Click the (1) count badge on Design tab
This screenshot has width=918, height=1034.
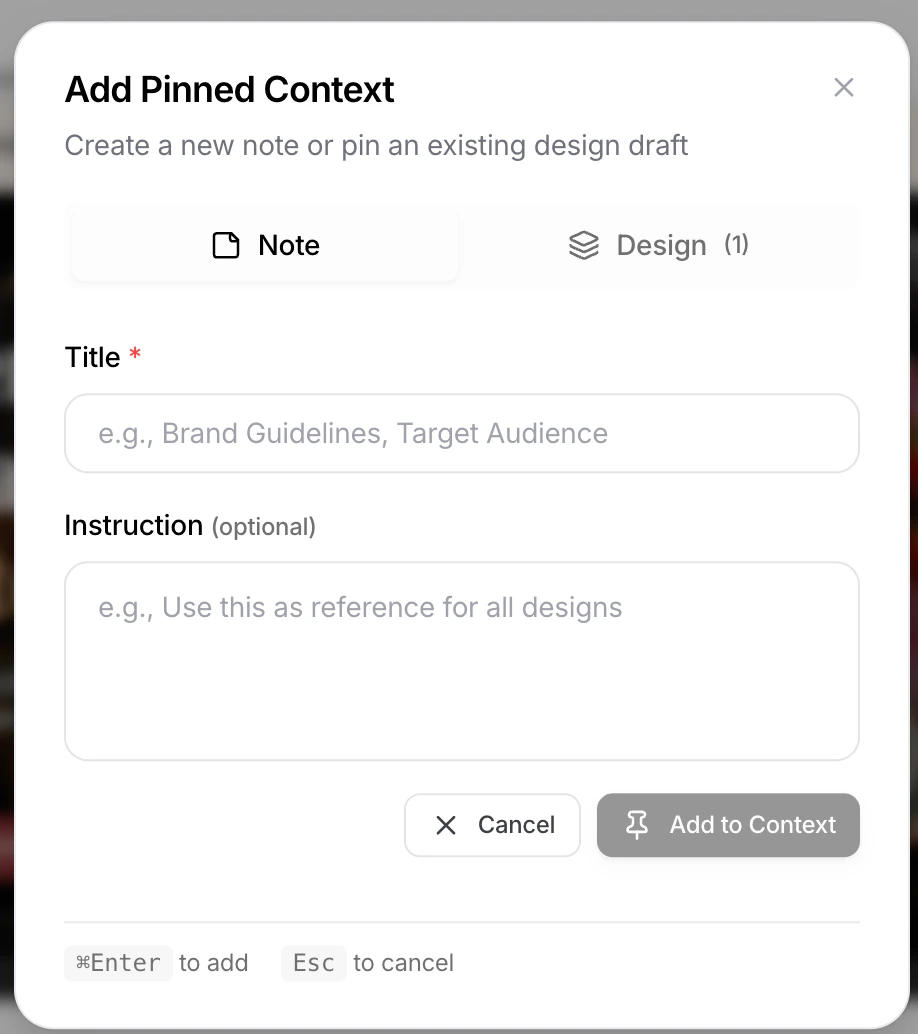pyautogui.click(x=736, y=245)
